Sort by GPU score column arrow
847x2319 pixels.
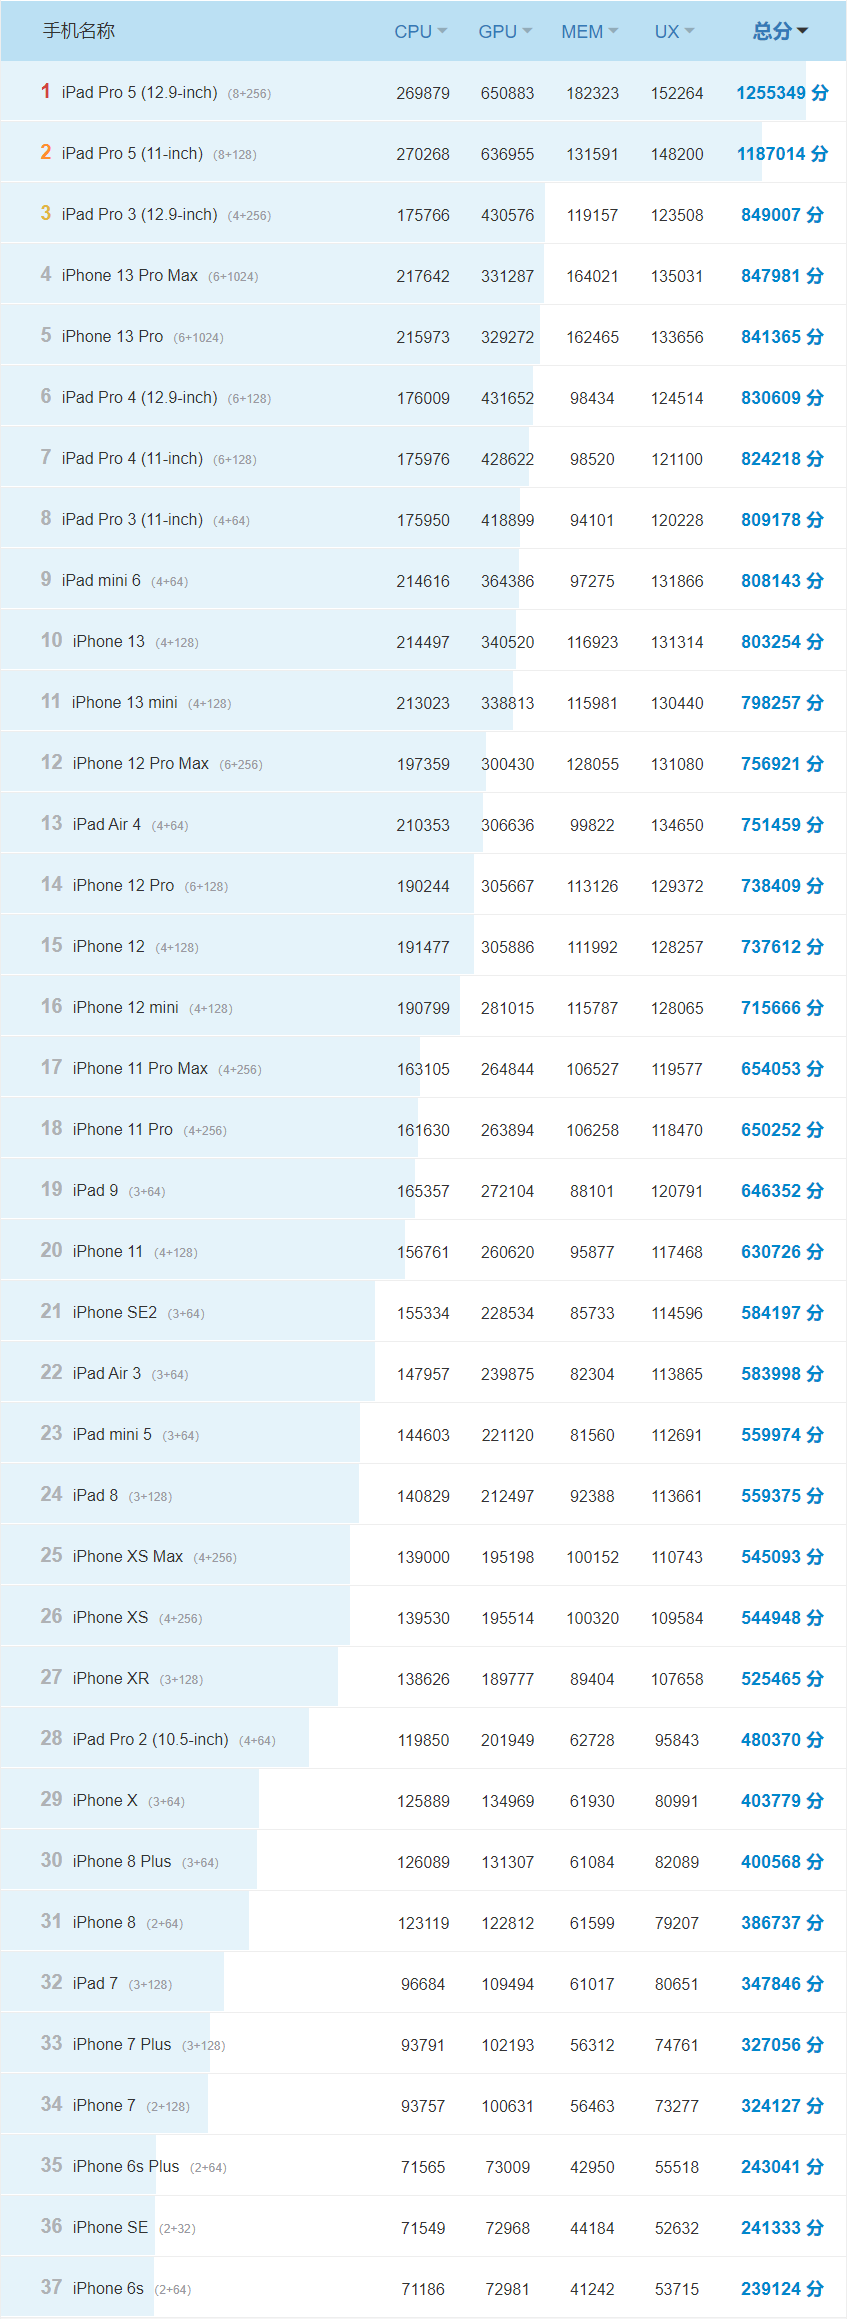tap(527, 31)
